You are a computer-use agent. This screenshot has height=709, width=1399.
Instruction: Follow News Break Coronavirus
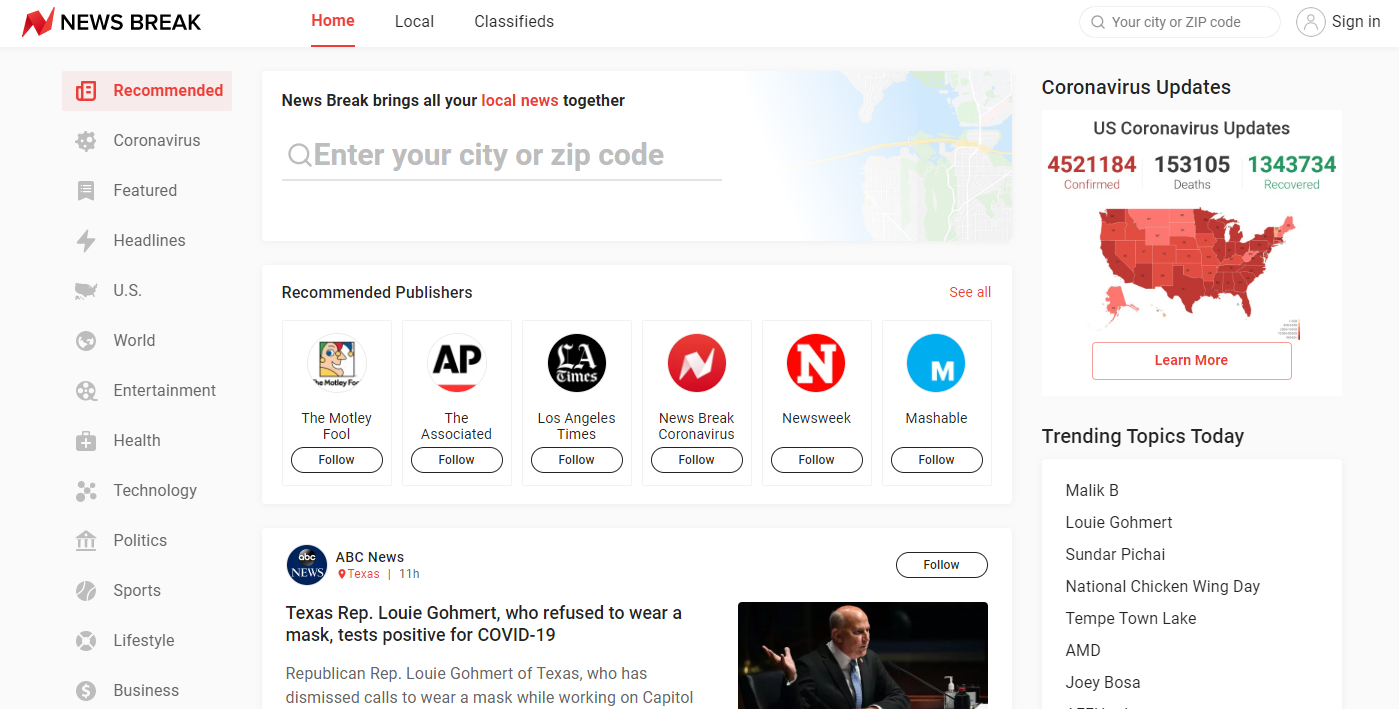pos(697,460)
